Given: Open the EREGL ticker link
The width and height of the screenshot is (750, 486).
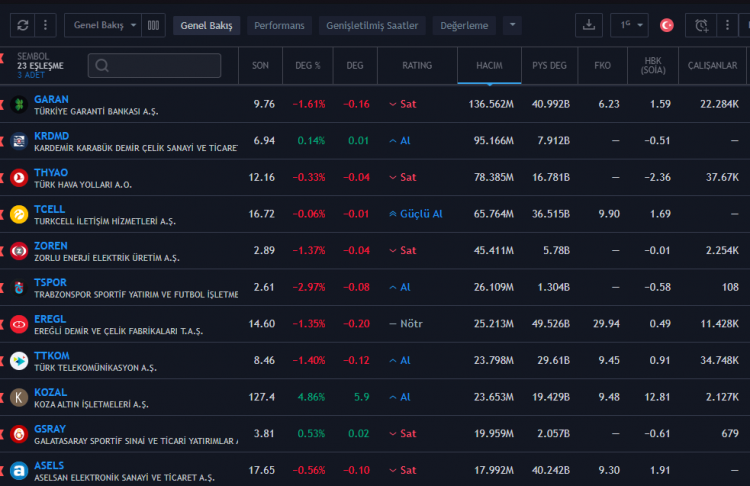Looking at the screenshot, I should 50,319.
